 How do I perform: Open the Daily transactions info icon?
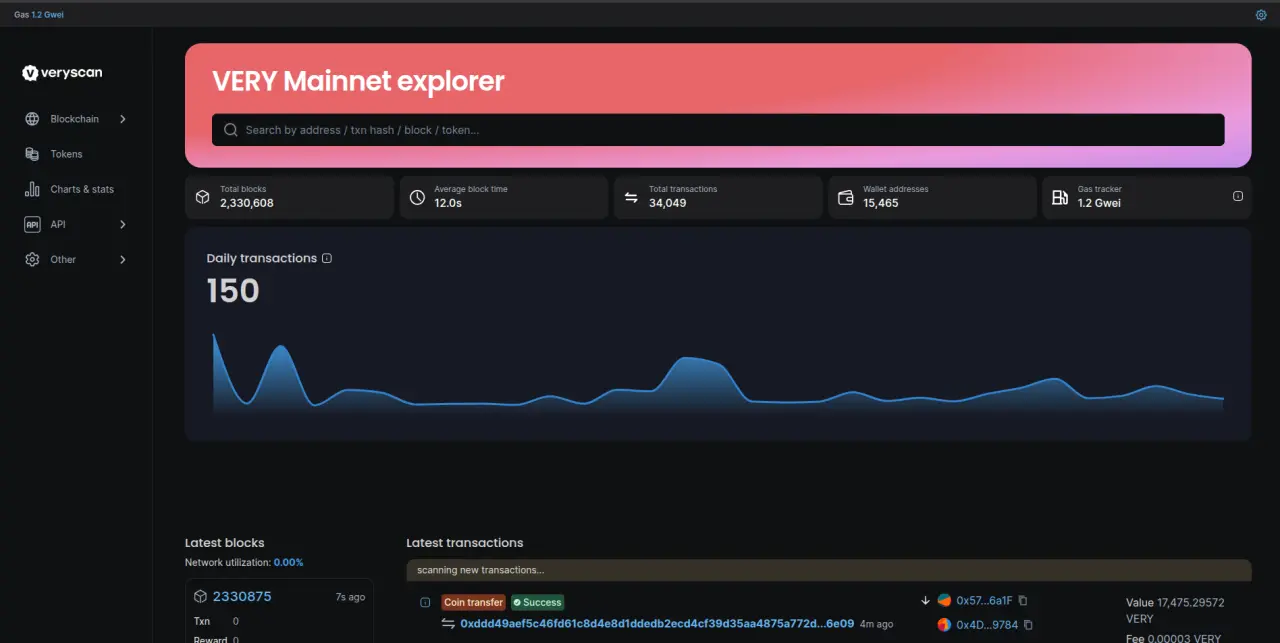(327, 258)
